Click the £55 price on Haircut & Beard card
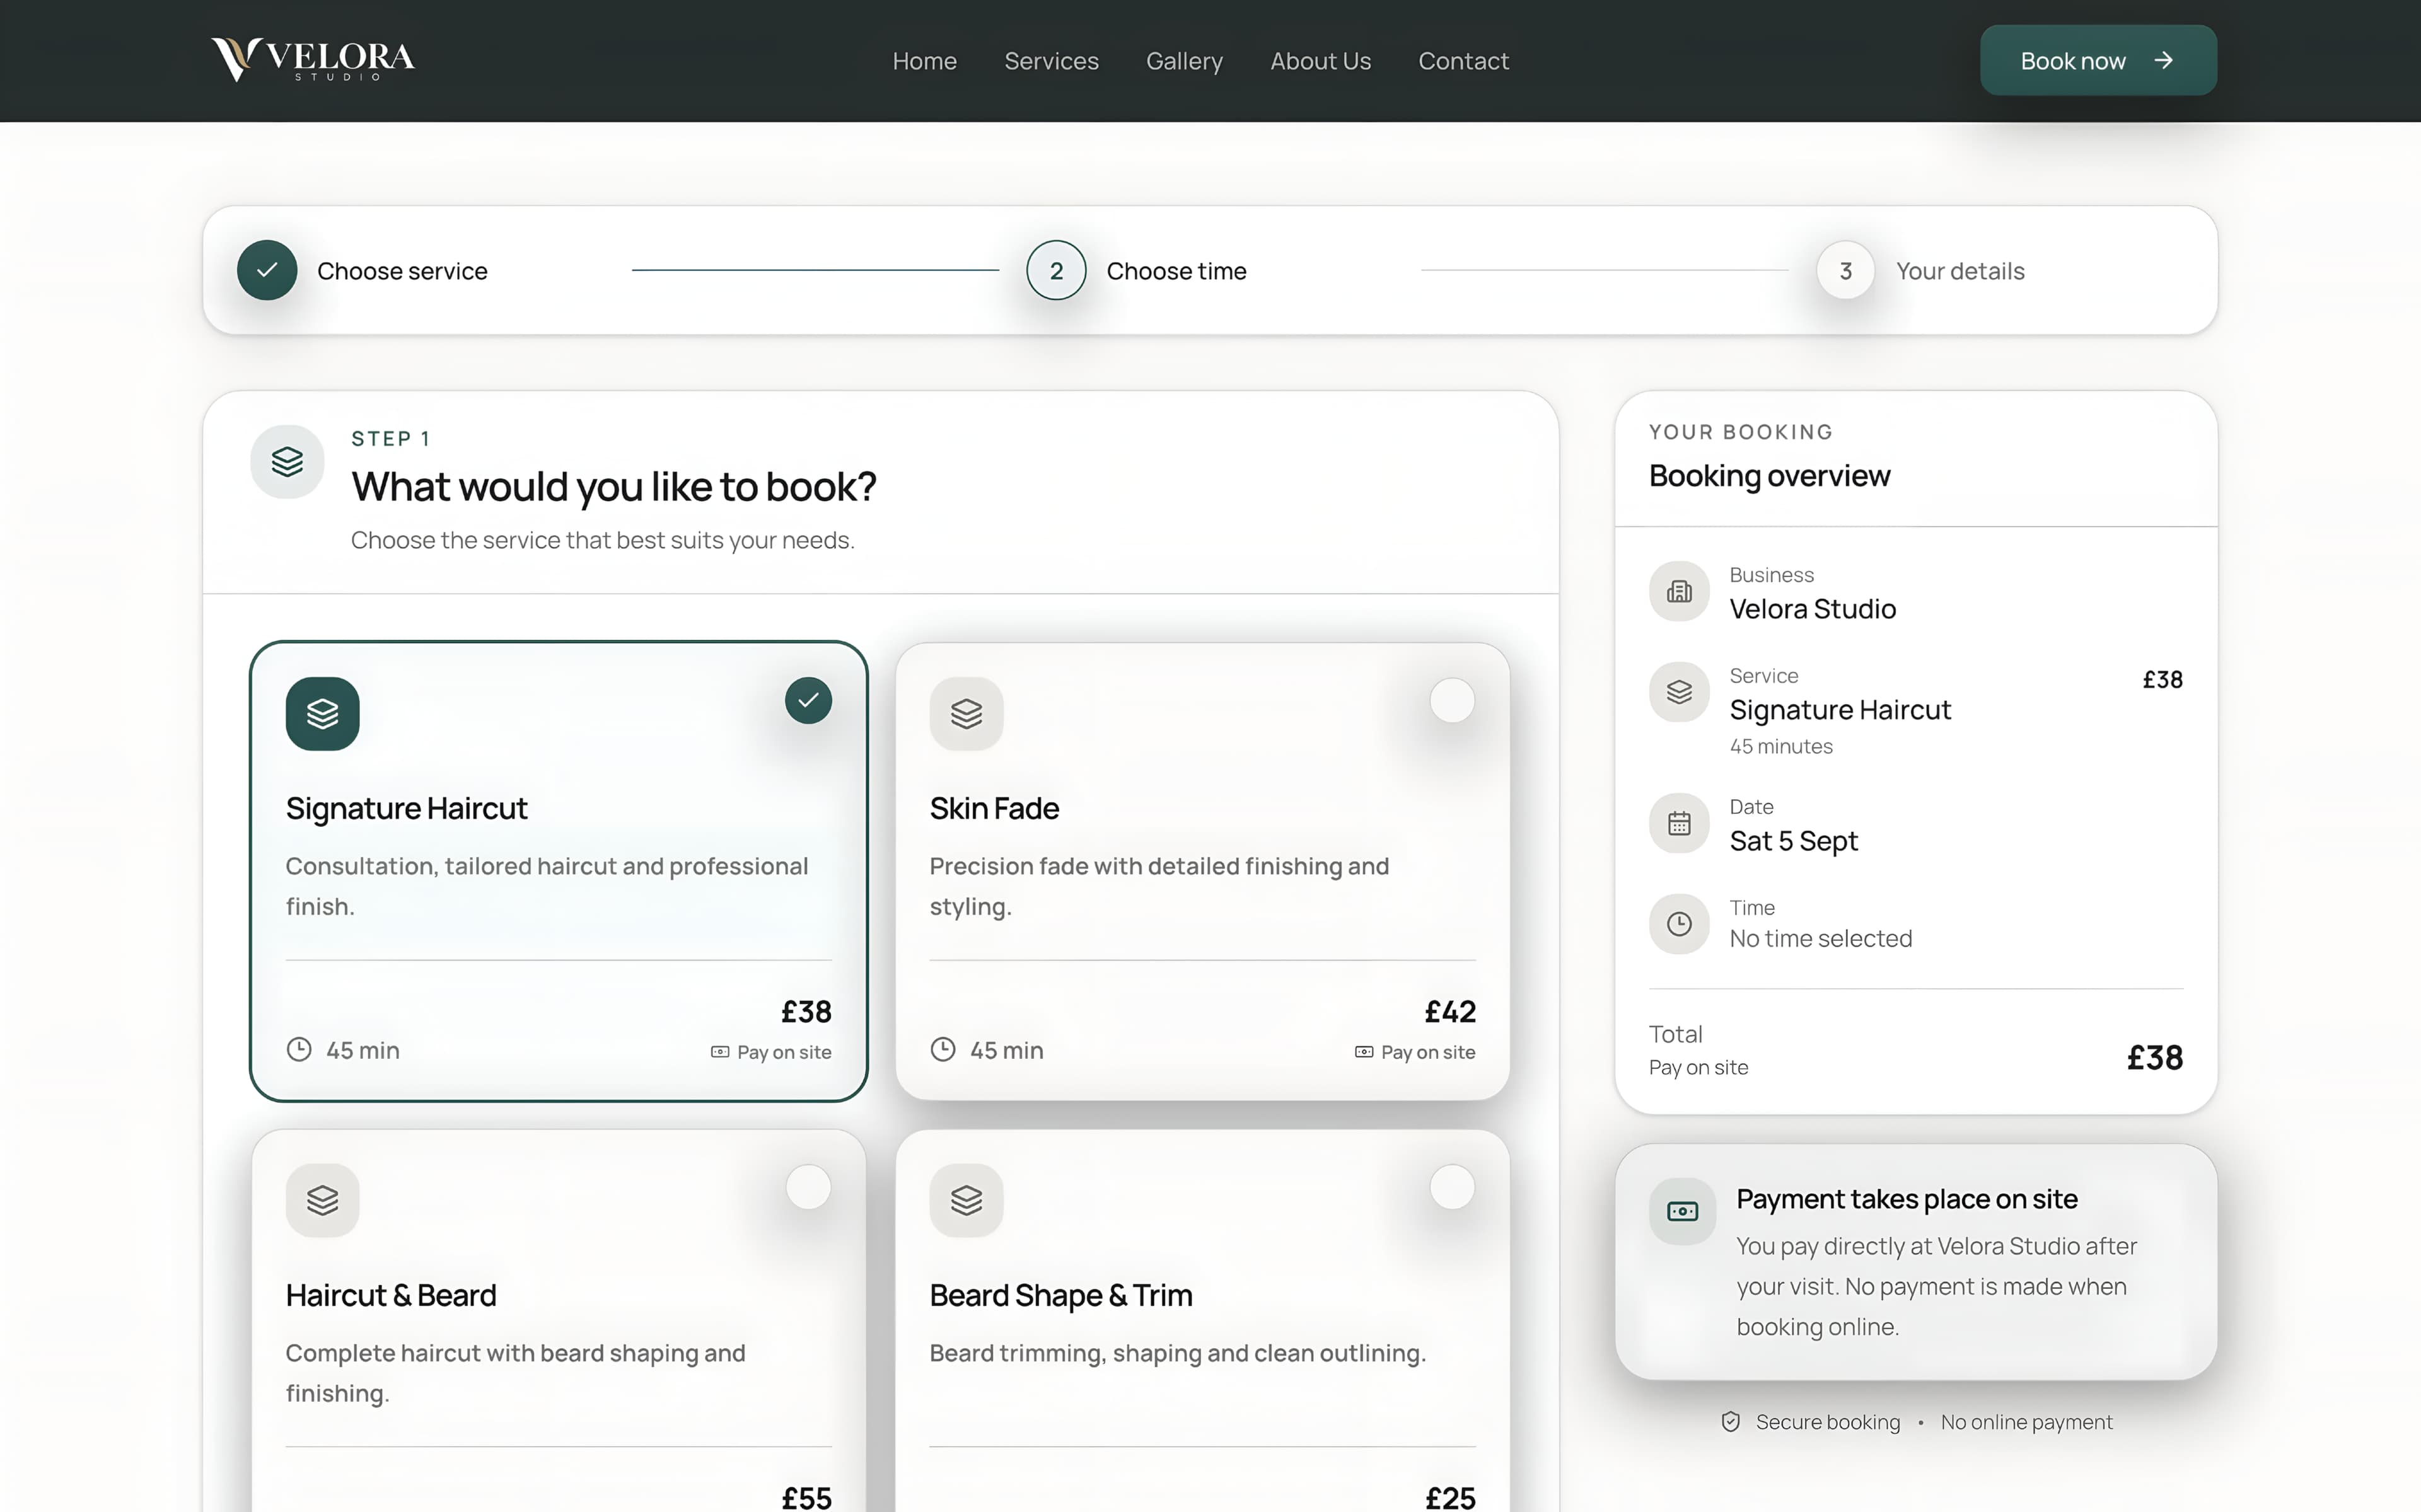This screenshot has width=2421, height=1512. pyautogui.click(x=806, y=1498)
